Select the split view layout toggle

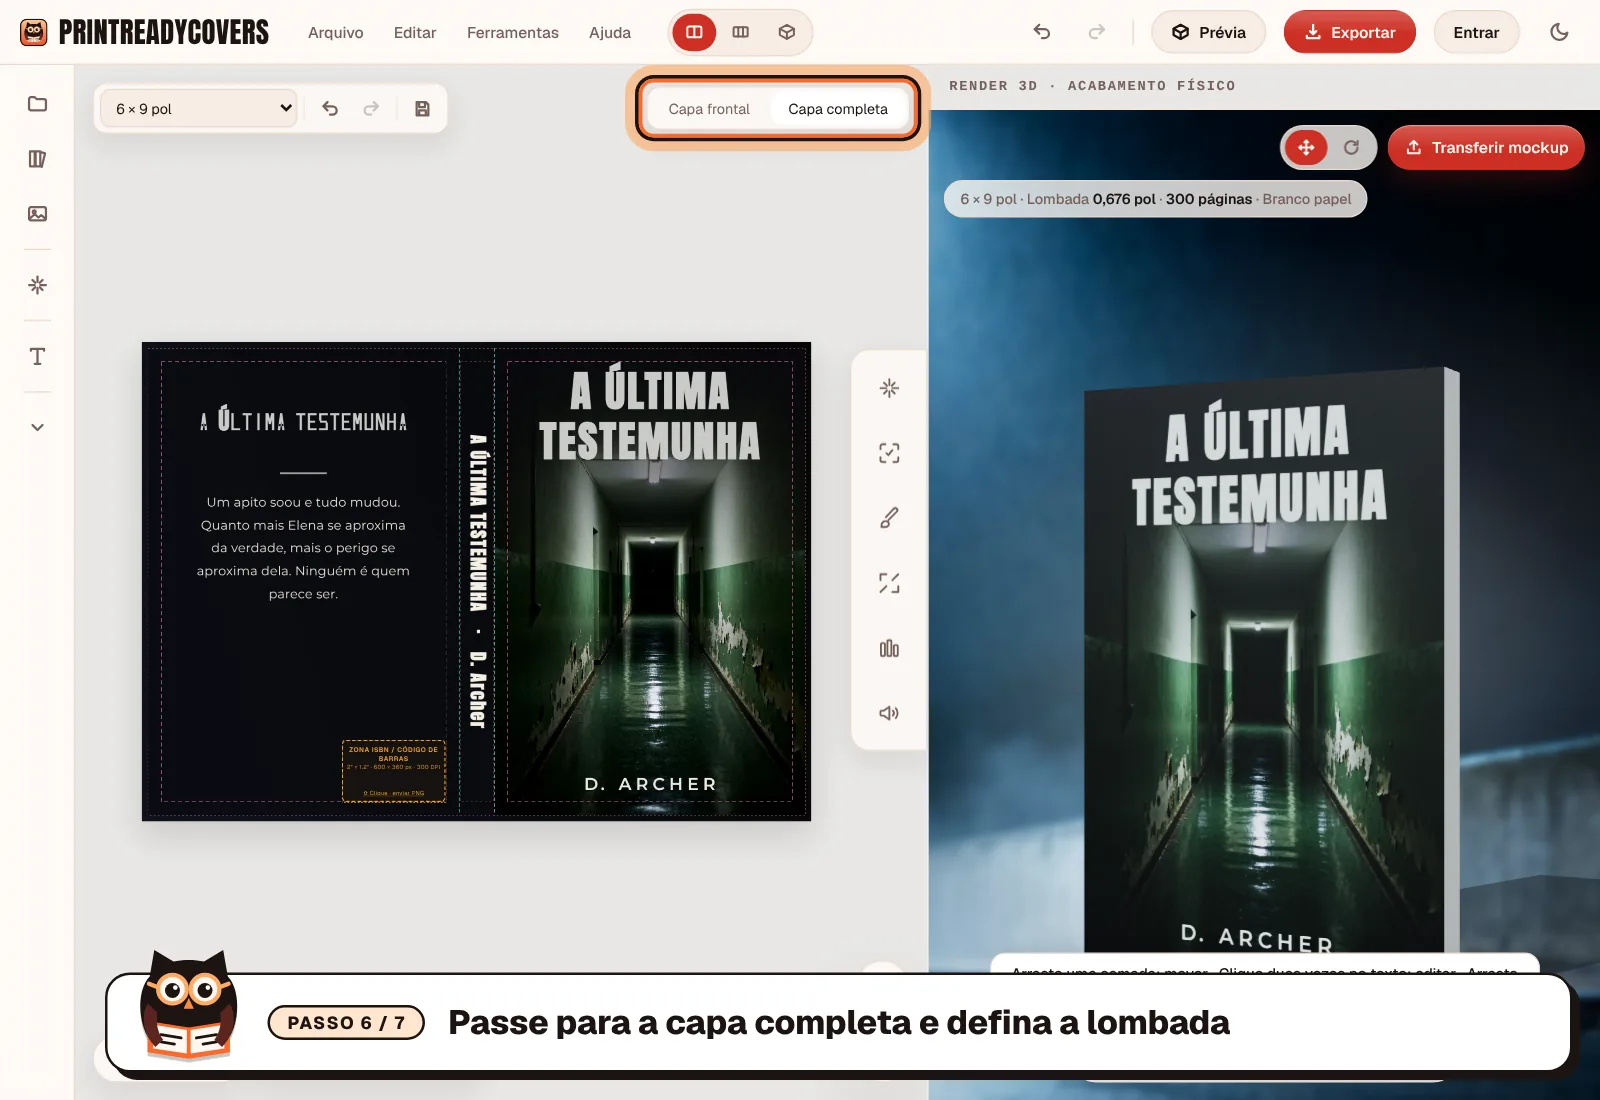(x=694, y=32)
